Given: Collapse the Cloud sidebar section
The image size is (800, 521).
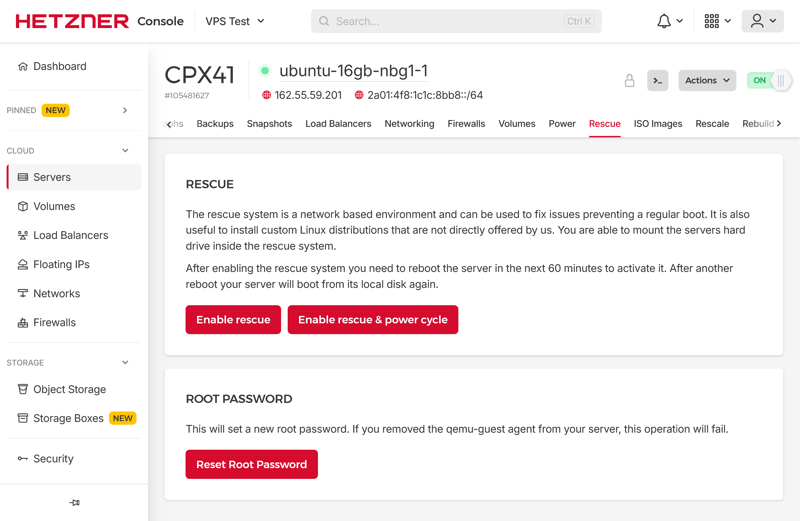Looking at the screenshot, I should pos(125,151).
